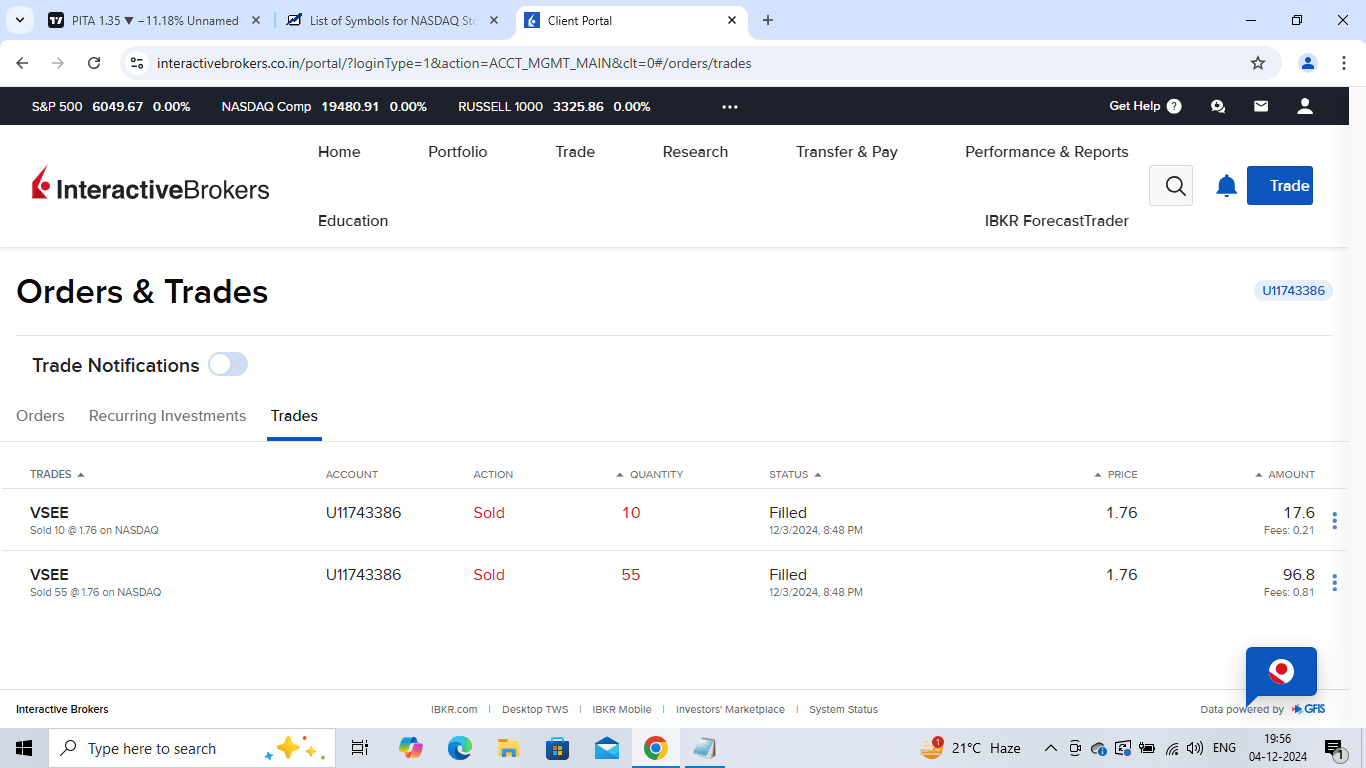This screenshot has width=1366, height=768.
Task: Switch to the Orders tab
Action: 40,416
